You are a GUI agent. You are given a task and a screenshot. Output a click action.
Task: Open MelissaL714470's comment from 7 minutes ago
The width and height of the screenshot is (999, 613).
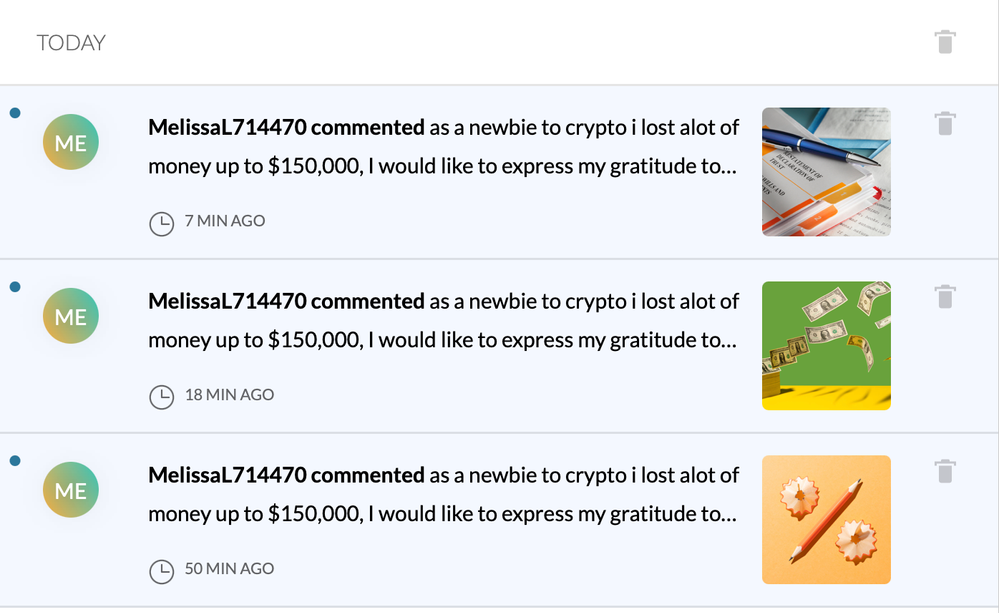pyautogui.click(x=443, y=147)
